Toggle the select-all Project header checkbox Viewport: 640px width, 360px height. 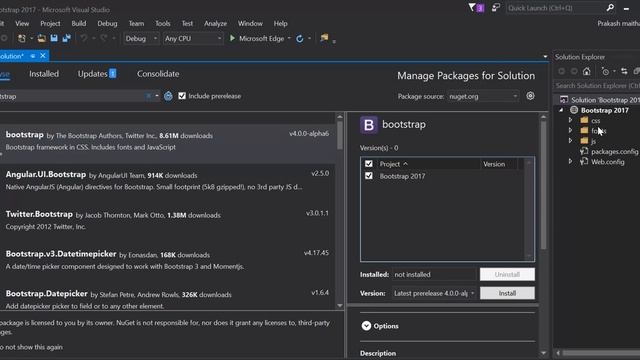tap(369, 164)
